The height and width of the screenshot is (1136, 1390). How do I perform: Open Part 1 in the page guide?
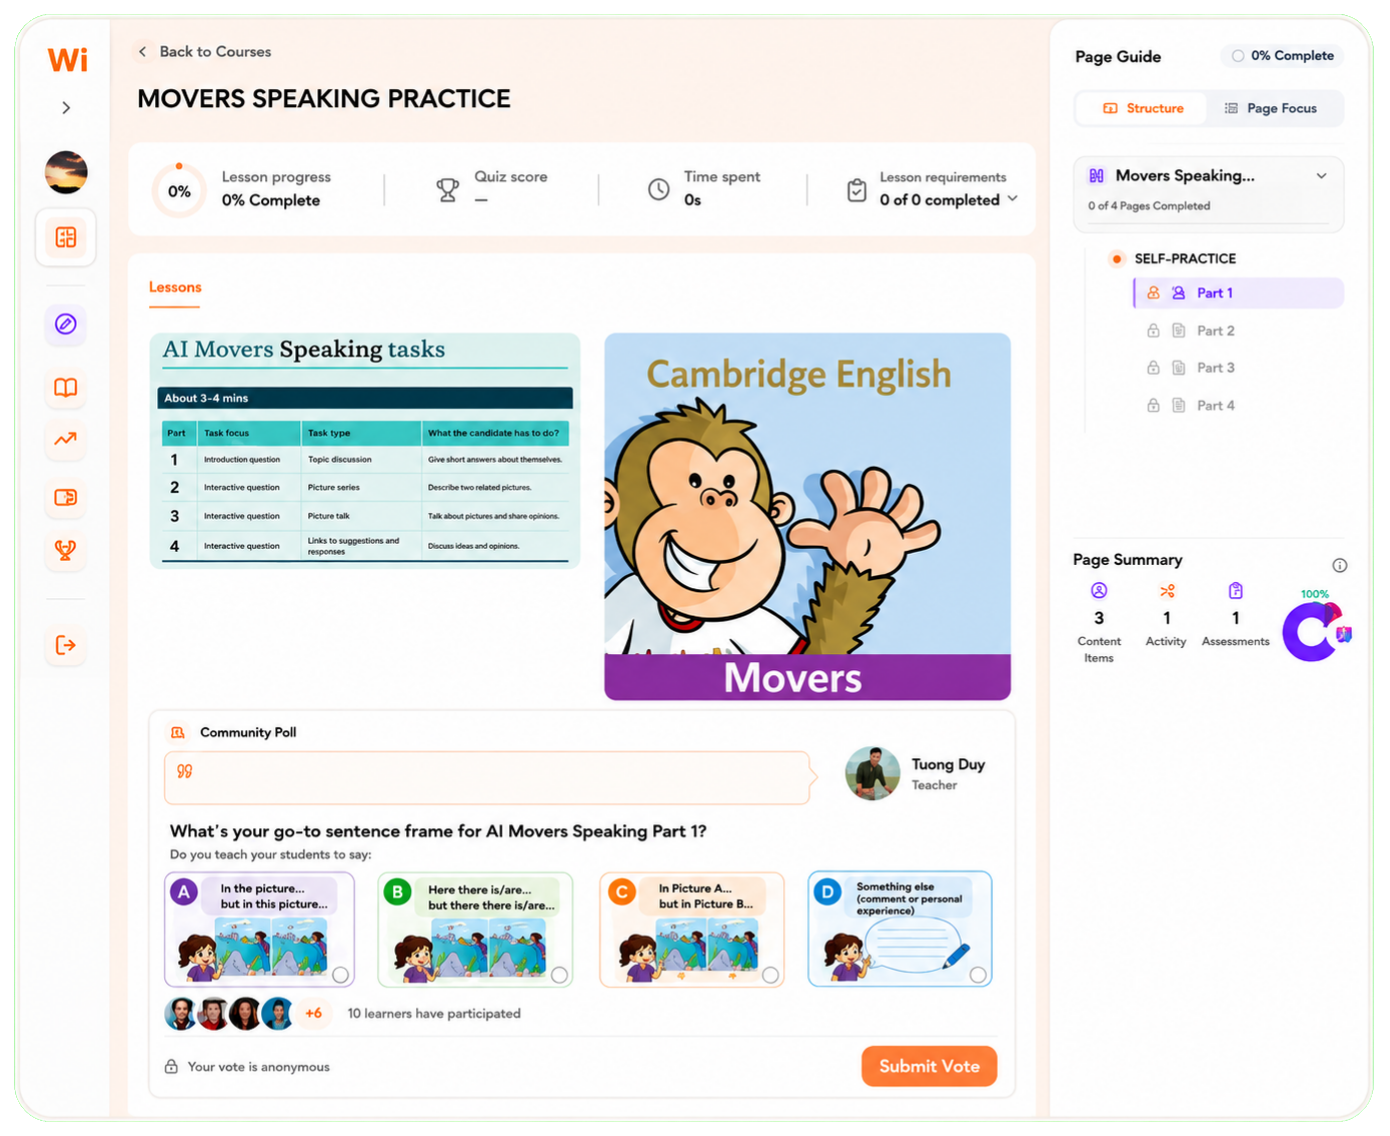coord(1239,293)
